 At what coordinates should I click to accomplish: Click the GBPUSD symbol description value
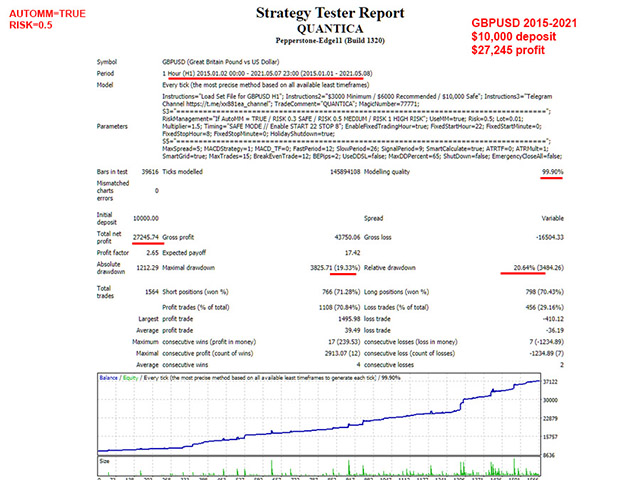pyautogui.click(x=220, y=62)
